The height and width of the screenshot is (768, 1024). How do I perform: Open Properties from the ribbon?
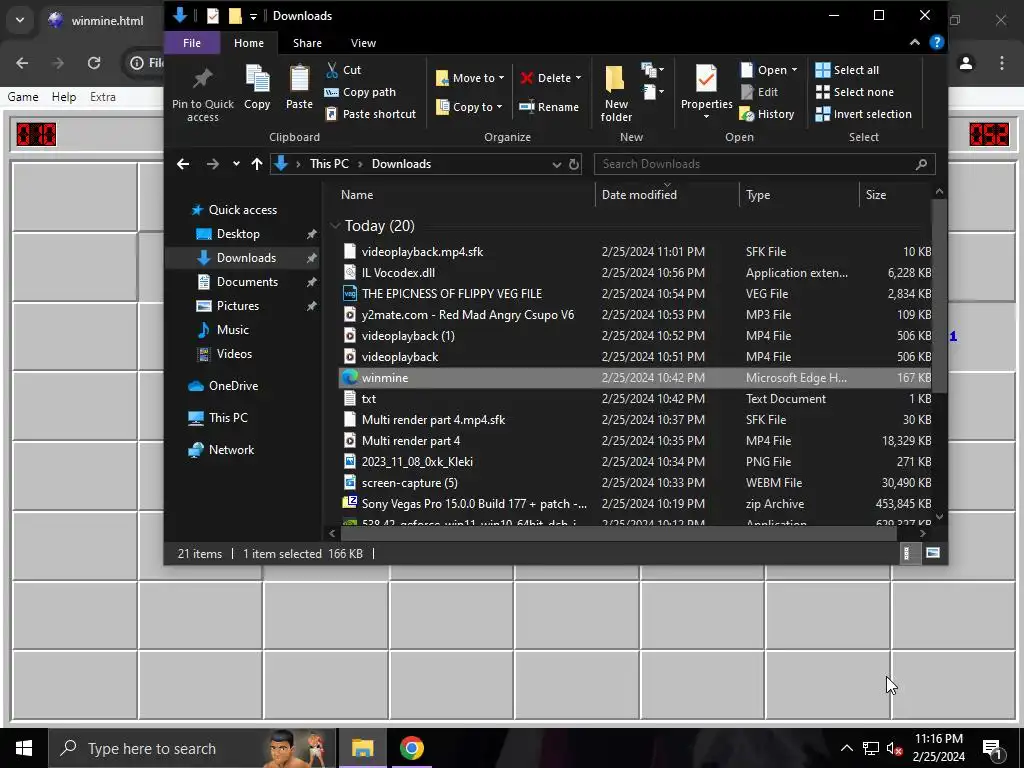706,92
